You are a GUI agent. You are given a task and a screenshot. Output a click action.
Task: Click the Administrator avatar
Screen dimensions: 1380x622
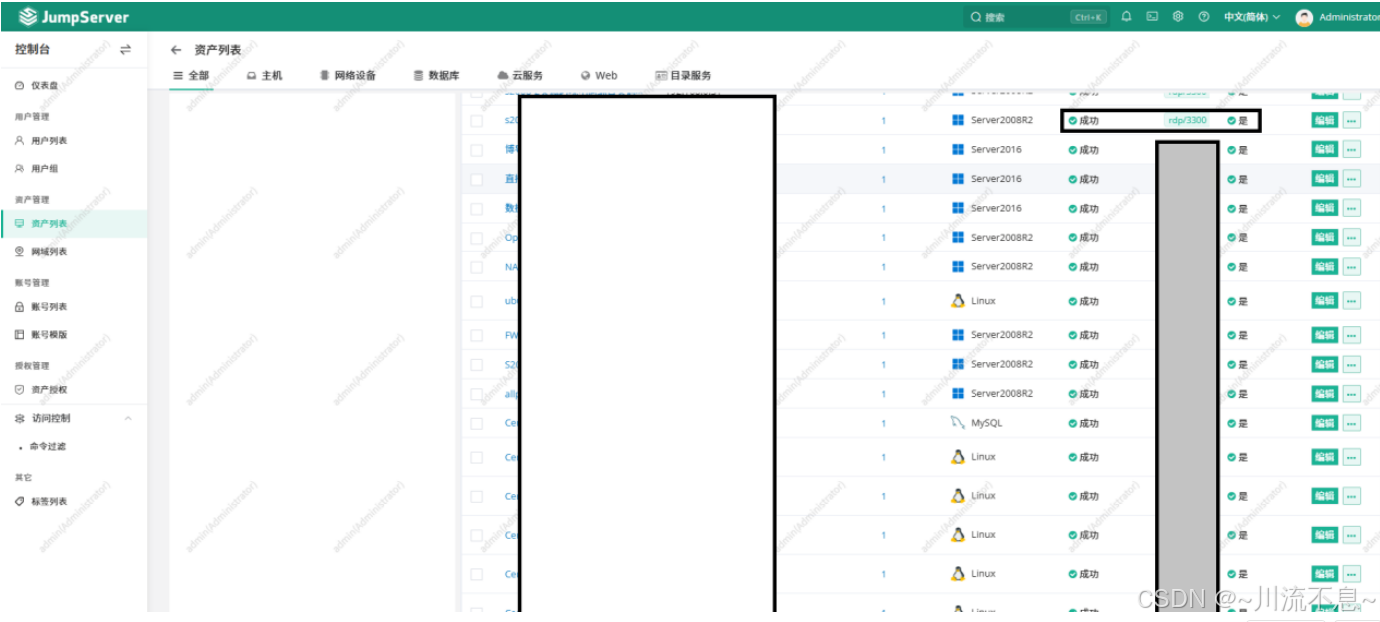(x=1304, y=17)
